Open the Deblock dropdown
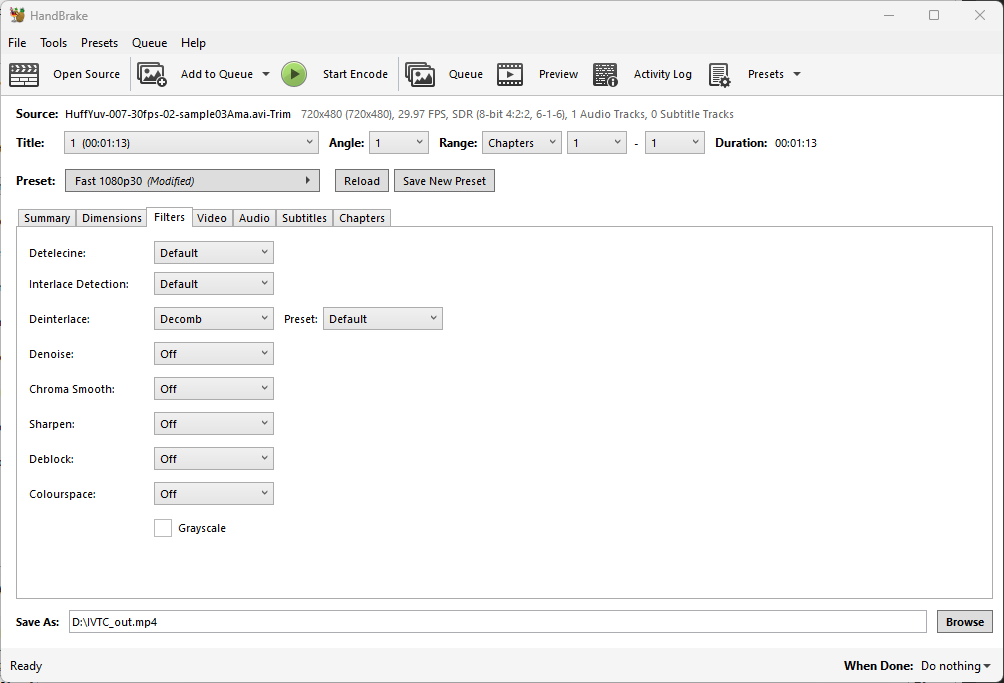The width and height of the screenshot is (1004, 683). (x=214, y=459)
